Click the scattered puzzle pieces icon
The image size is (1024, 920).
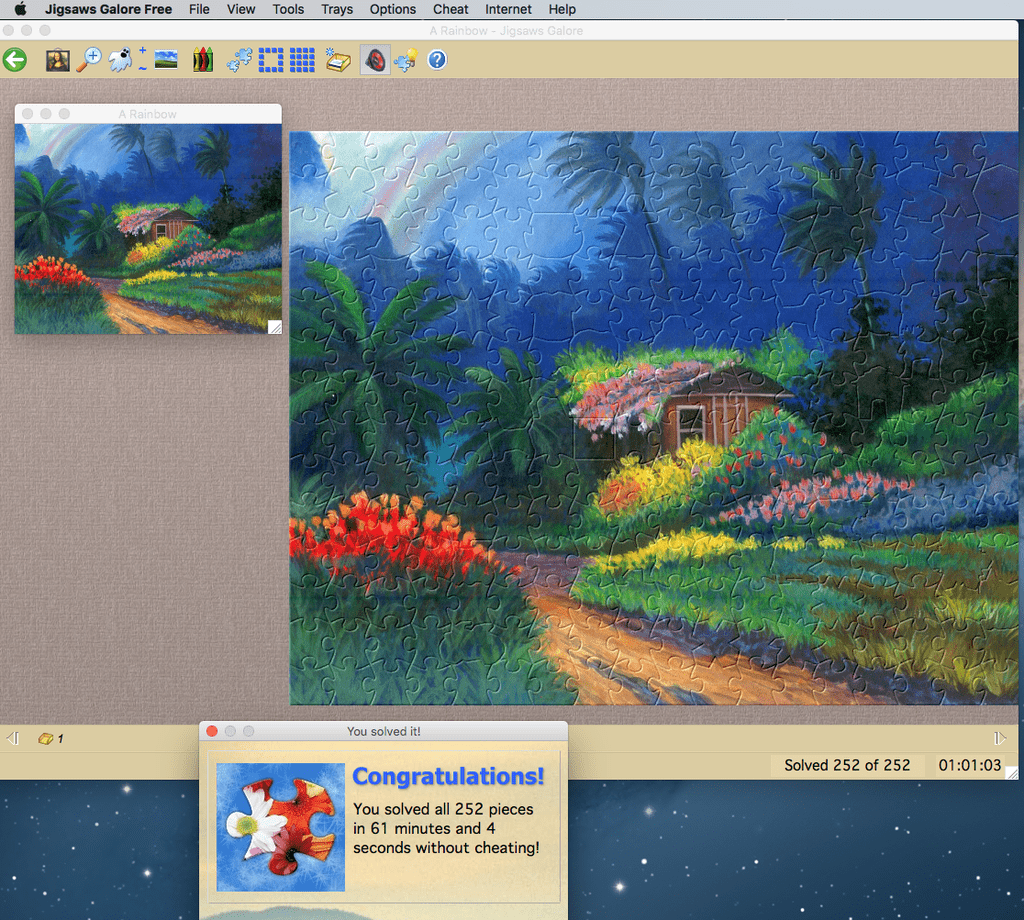point(239,60)
